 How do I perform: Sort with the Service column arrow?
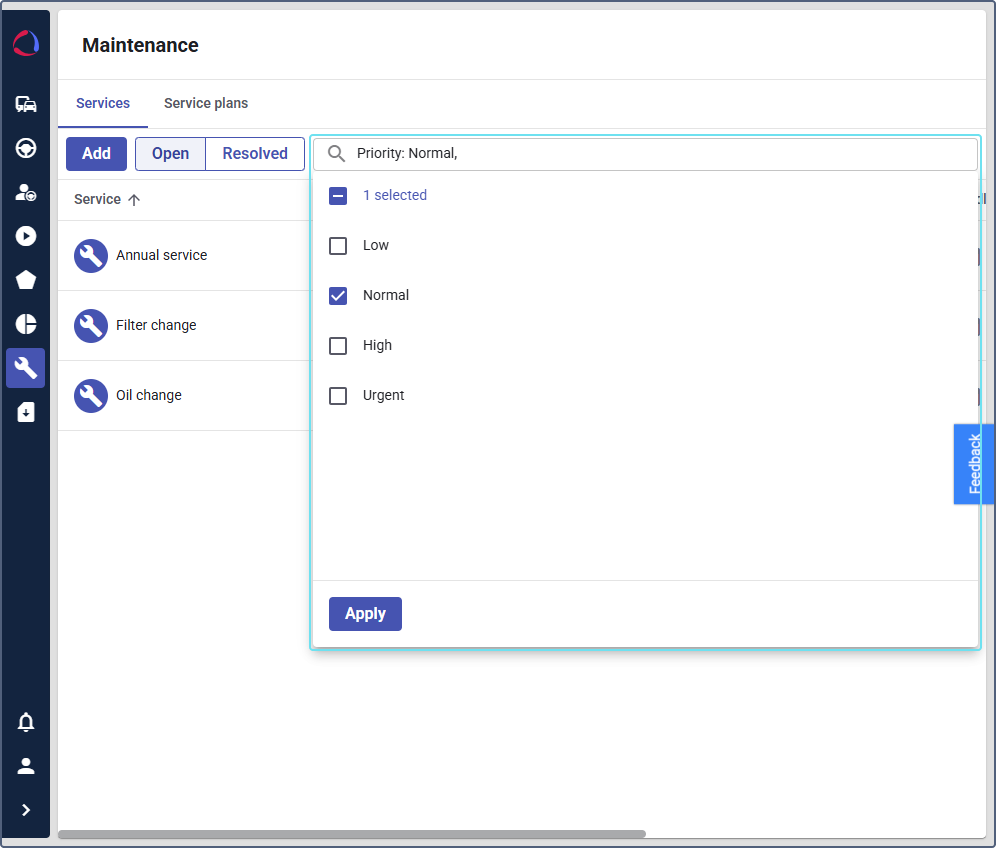(x=134, y=200)
